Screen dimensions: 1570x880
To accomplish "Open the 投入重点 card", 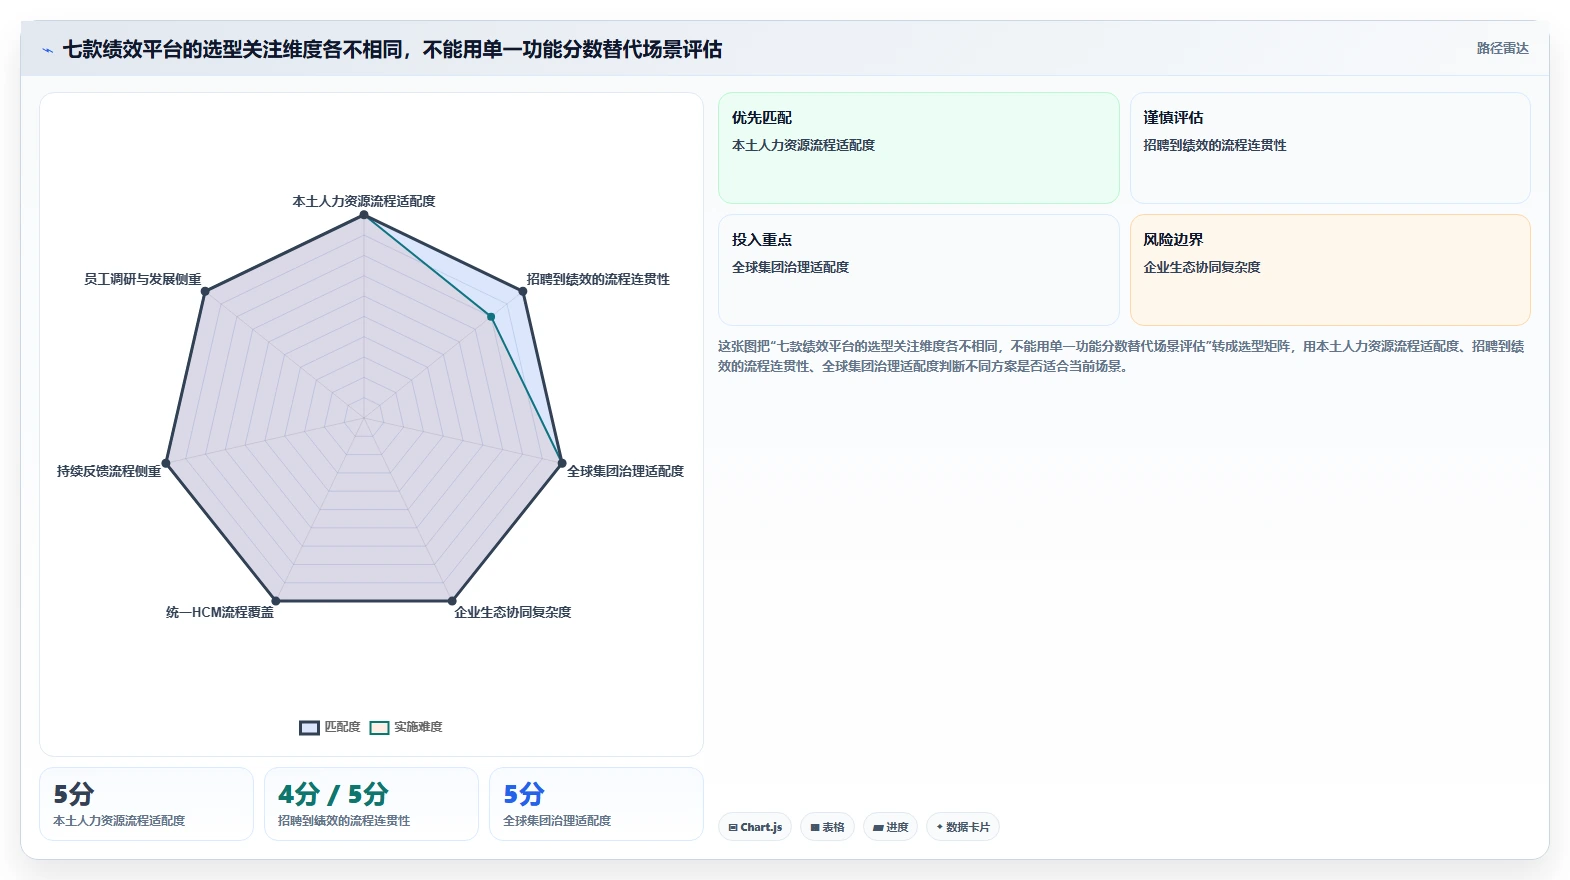I will click(919, 270).
